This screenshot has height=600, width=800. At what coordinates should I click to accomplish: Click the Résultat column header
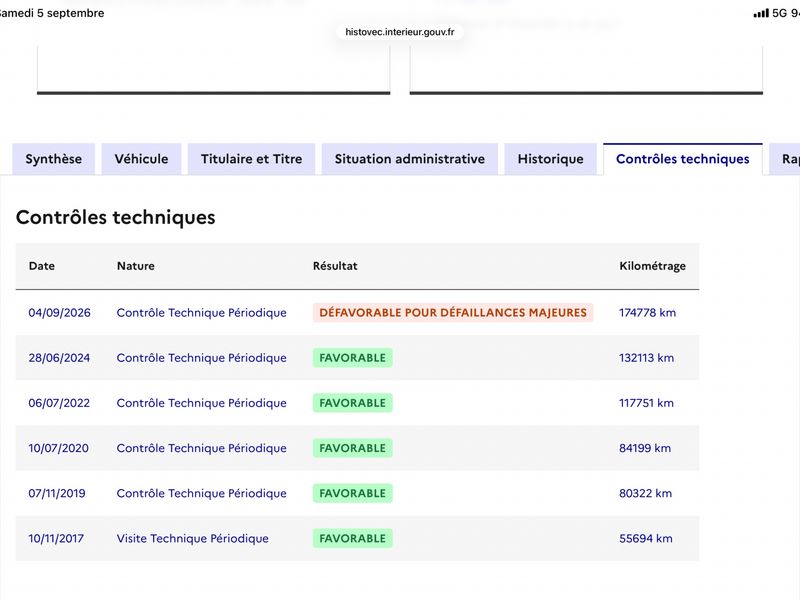pyautogui.click(x=335, y=266)
